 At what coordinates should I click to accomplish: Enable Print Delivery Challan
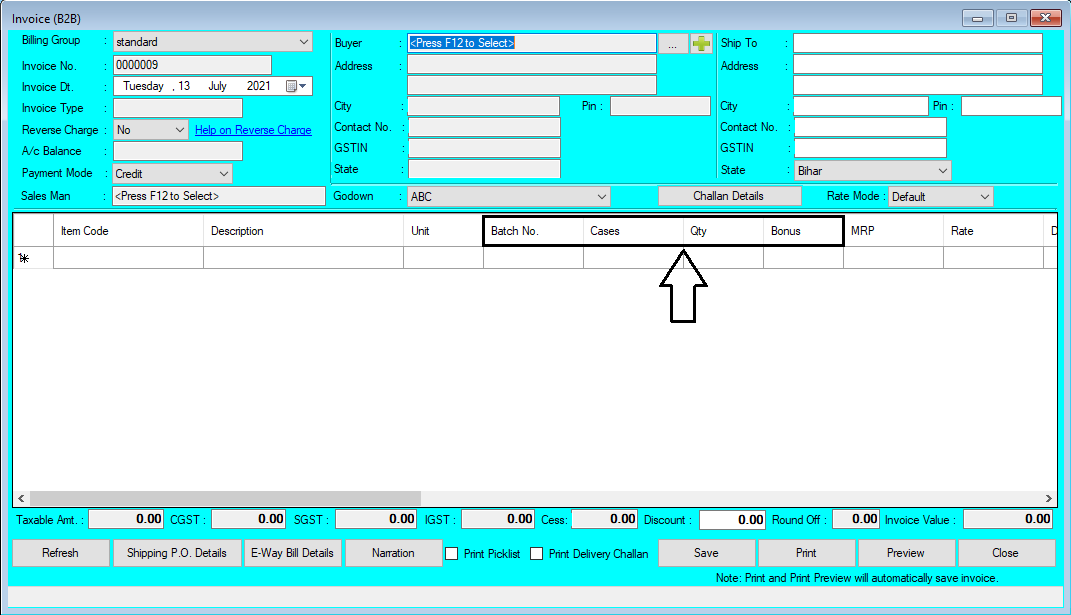pyautogui.click(x=536, y=553)
